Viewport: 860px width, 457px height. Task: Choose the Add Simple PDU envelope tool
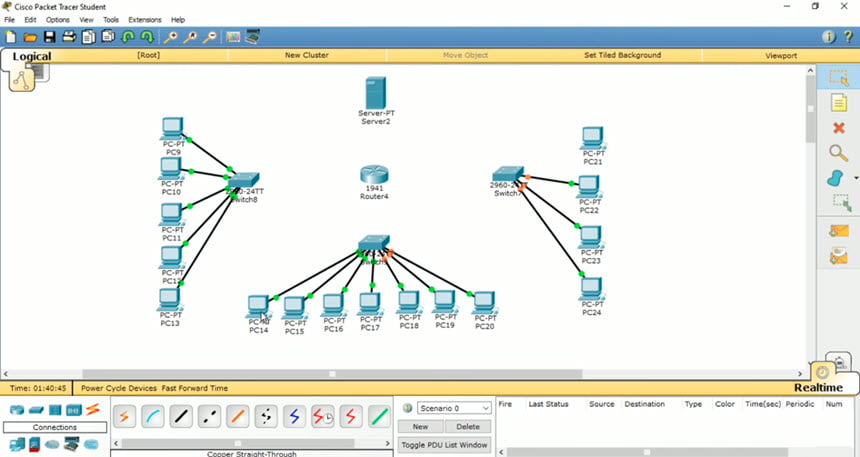click(x=839, y=230)
